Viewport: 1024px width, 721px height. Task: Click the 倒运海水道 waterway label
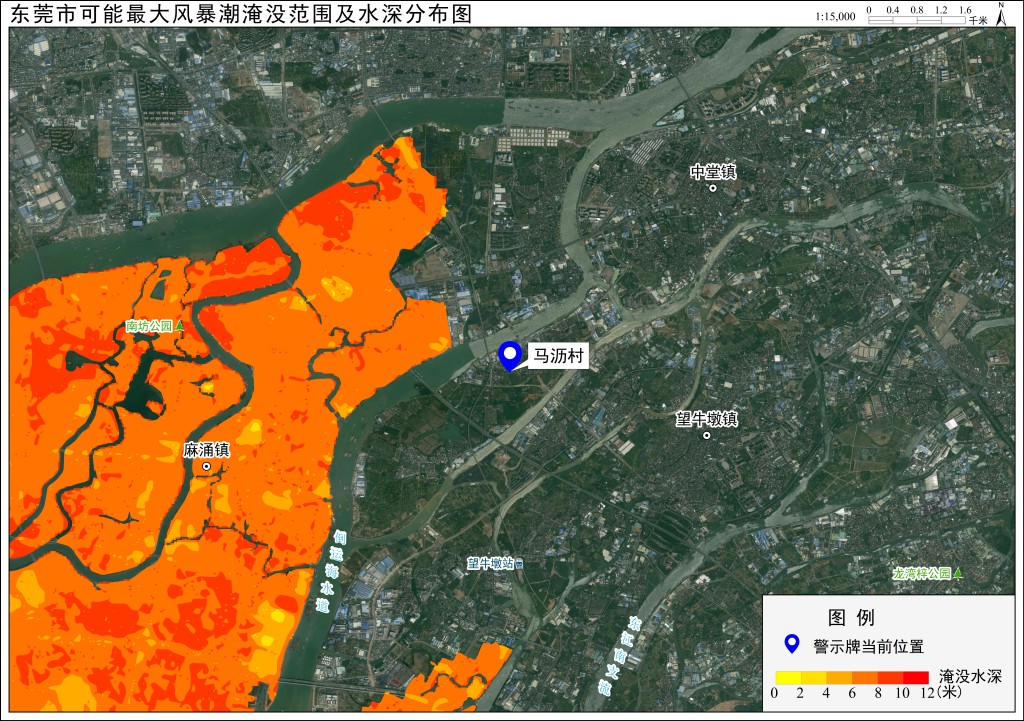pyautogui.click(x=330, y=571)
